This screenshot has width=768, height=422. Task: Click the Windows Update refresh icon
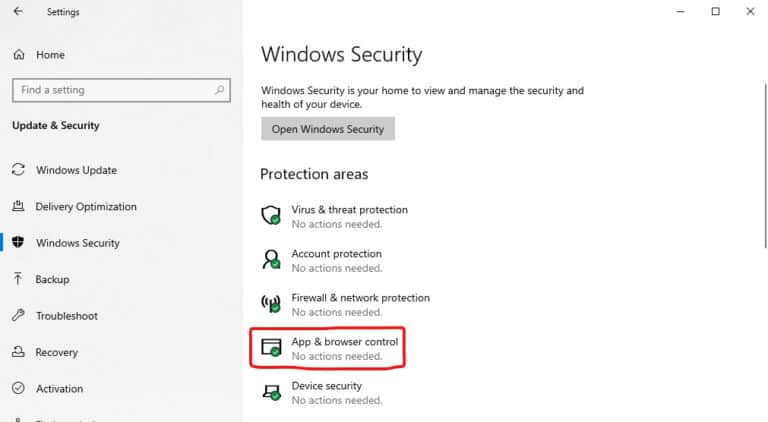coord(18,169)
